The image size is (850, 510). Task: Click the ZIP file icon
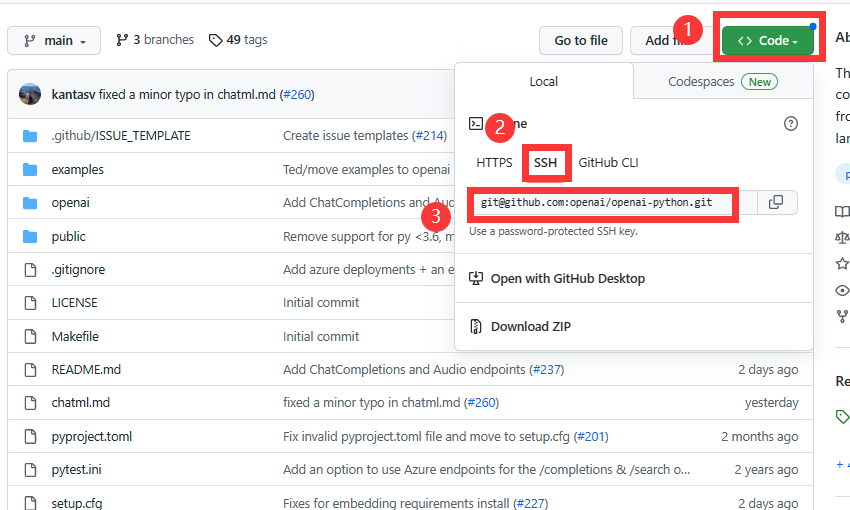[x=475, y=327]
